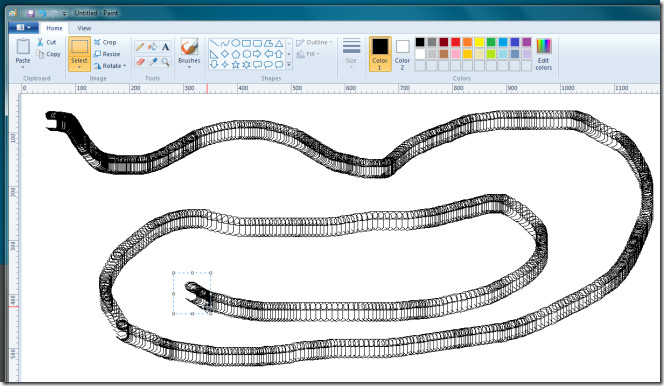Viewport: 664px width, 386px height.
Task: Choose the Fill with color bucket
Action: click(x=153, y=47)
